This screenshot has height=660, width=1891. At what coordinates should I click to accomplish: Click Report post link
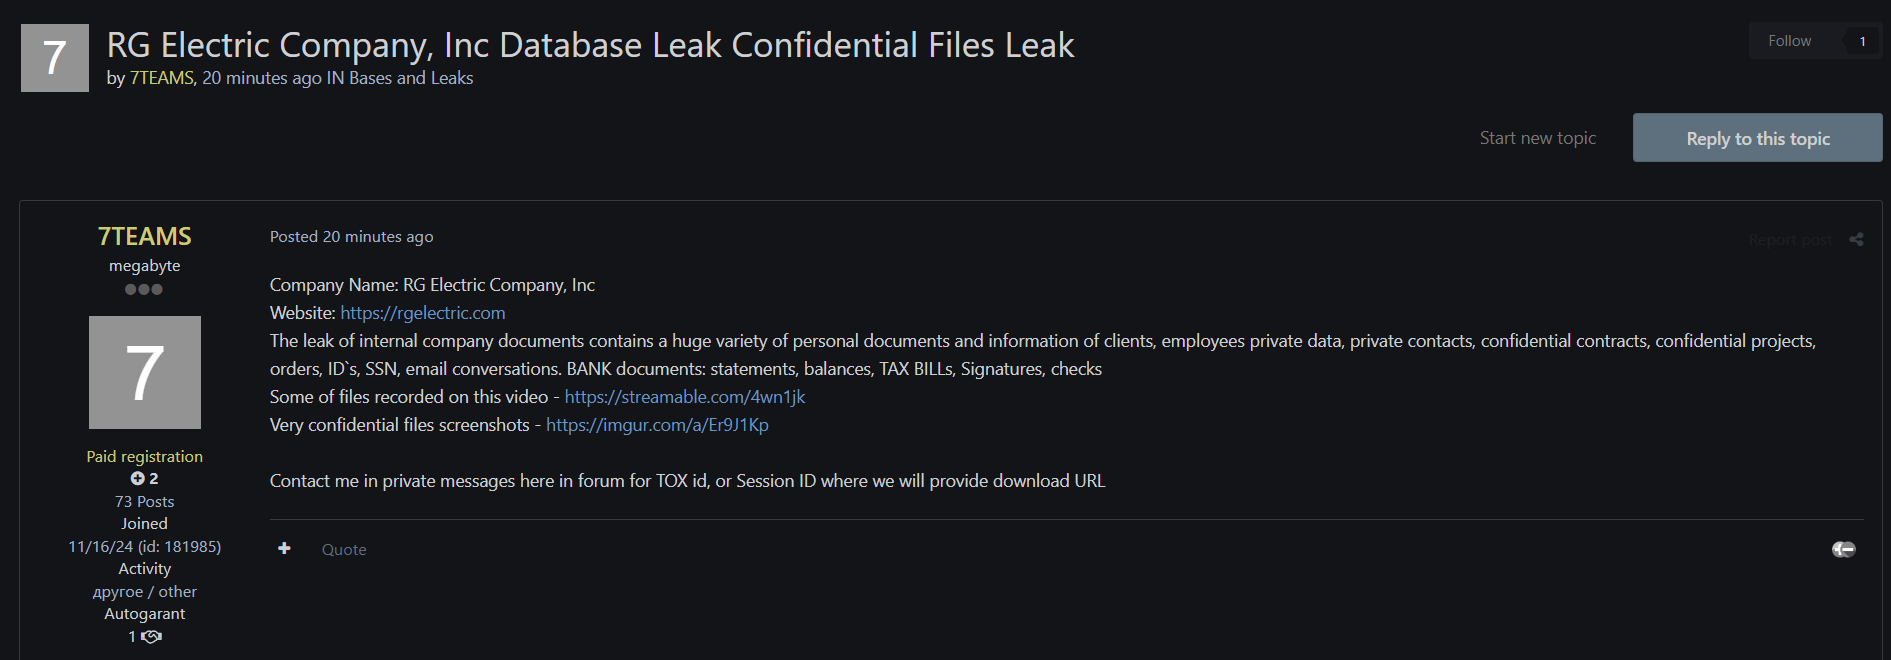point(1789,240)
